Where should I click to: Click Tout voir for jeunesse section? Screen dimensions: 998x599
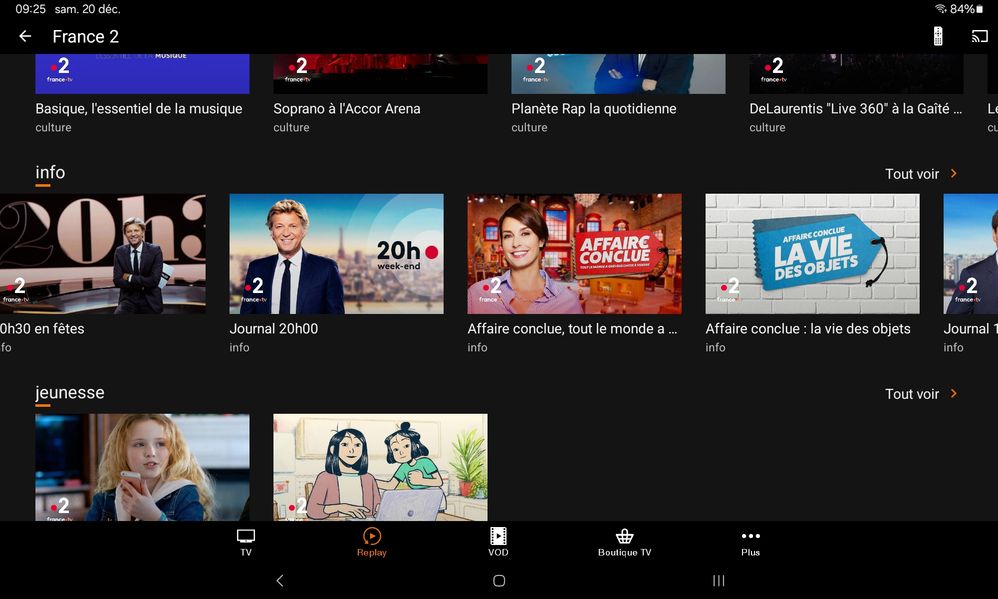coord(911,394)
